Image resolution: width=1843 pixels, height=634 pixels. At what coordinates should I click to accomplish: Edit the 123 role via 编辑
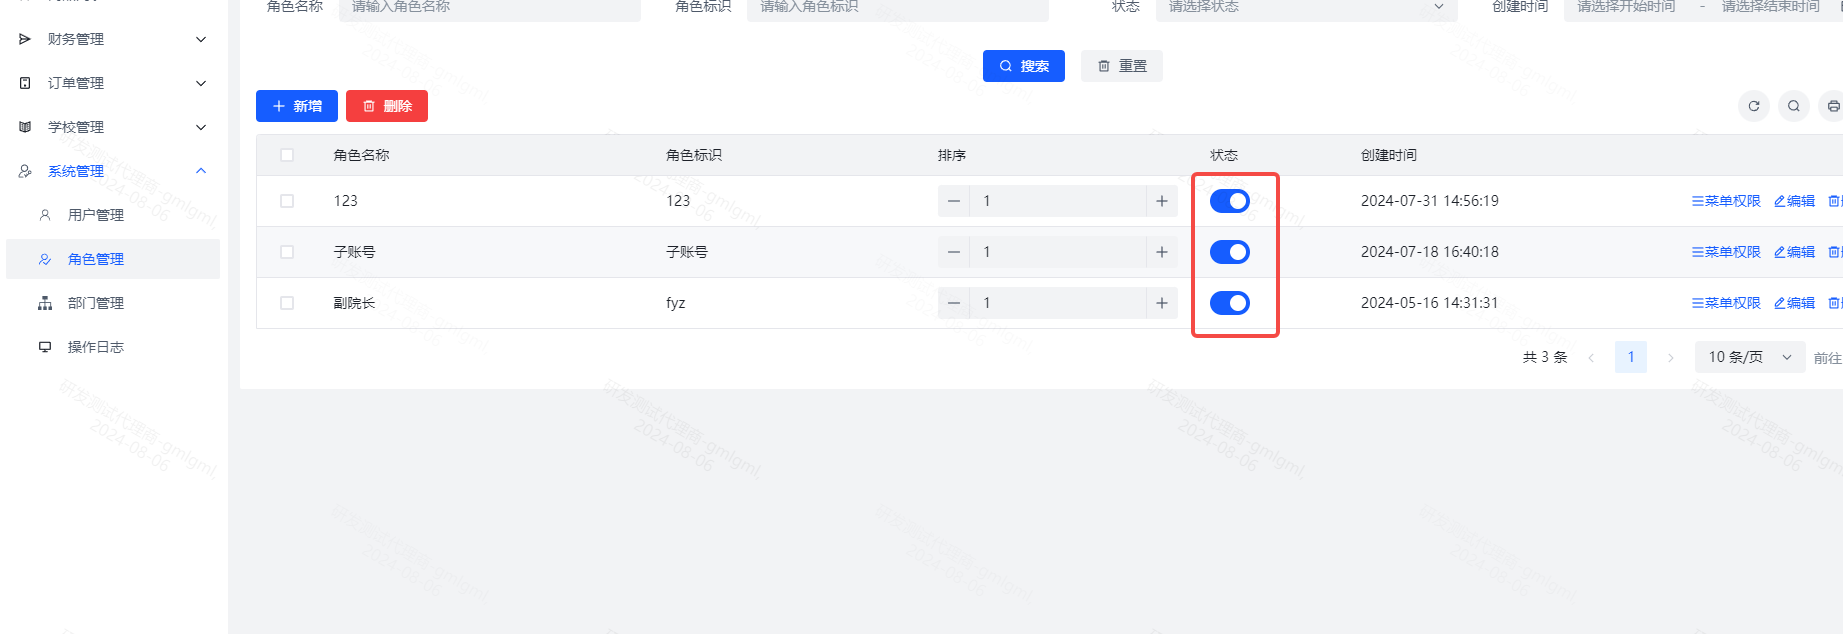(x=1794, y=201)
